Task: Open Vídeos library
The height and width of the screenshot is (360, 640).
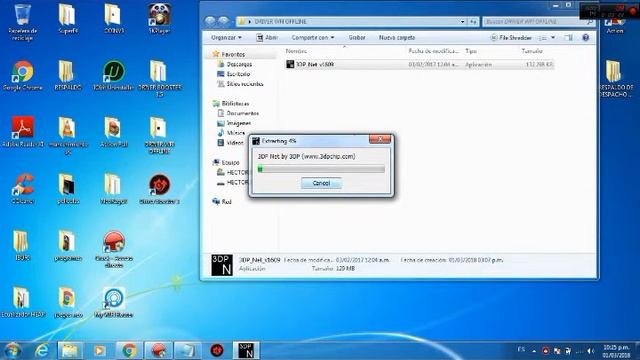Action: pos(235,143)
